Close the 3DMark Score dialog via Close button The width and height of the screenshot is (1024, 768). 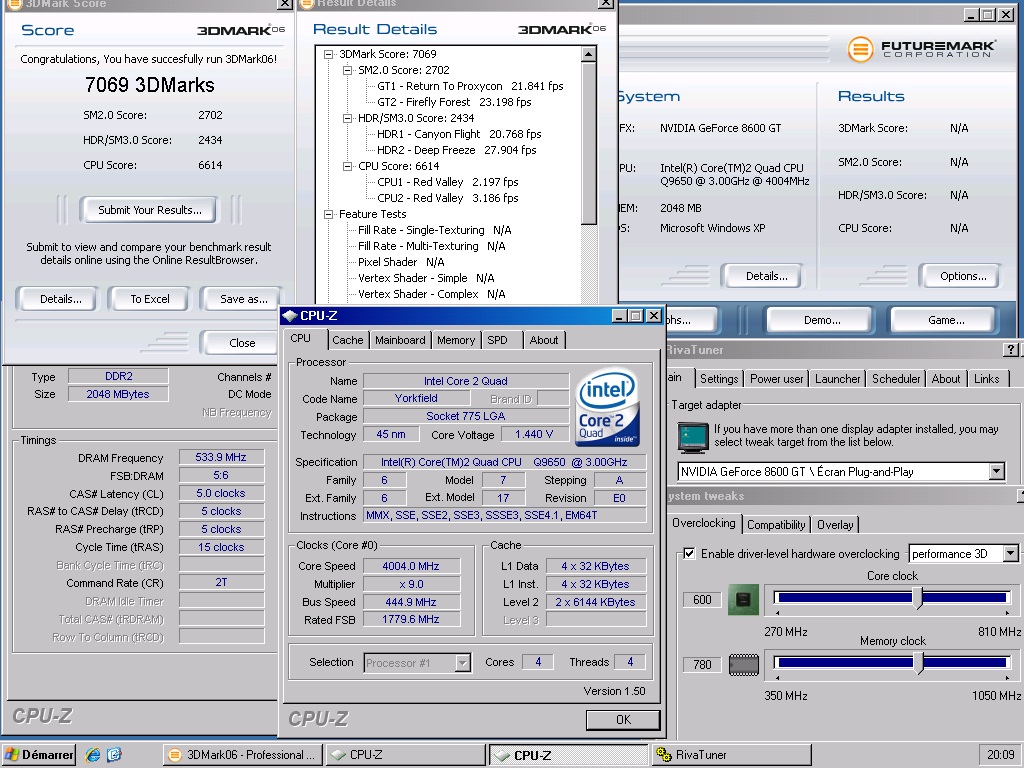242,343
